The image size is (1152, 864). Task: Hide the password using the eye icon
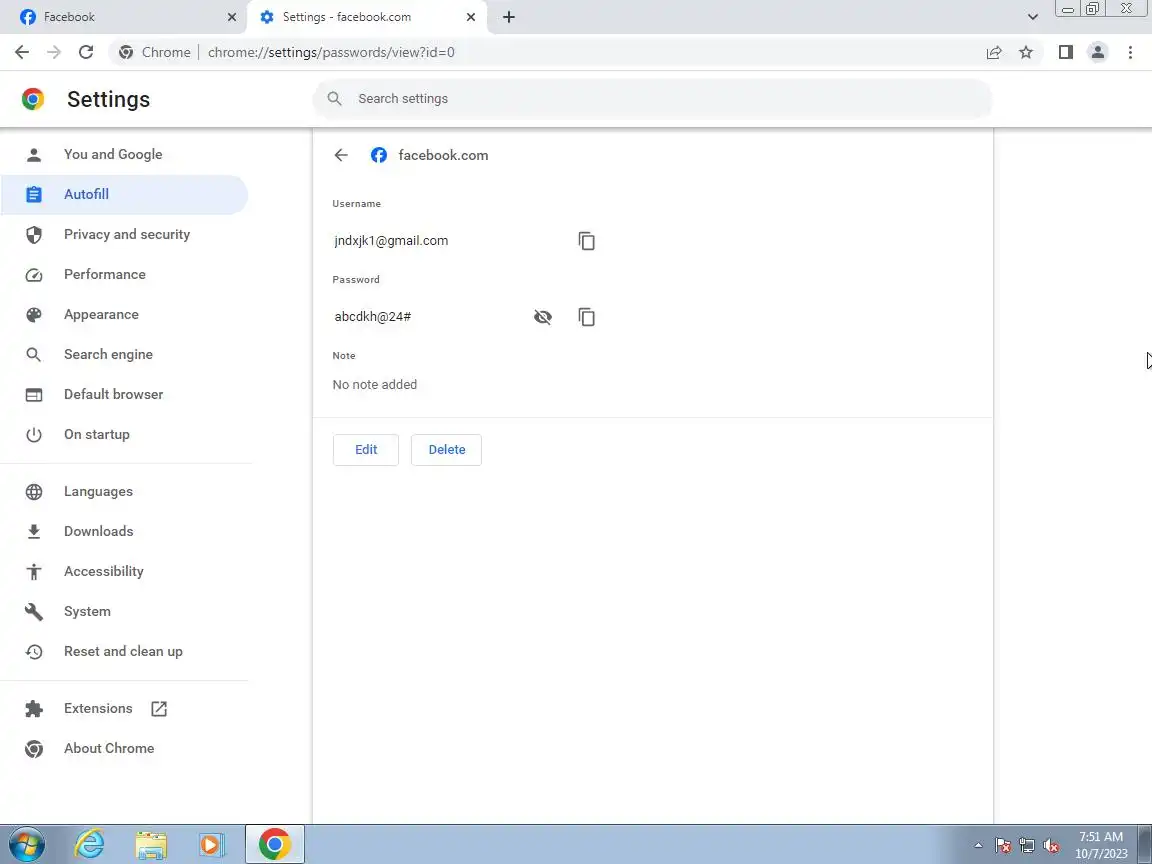pyautogui.click(x=542, y=317)
